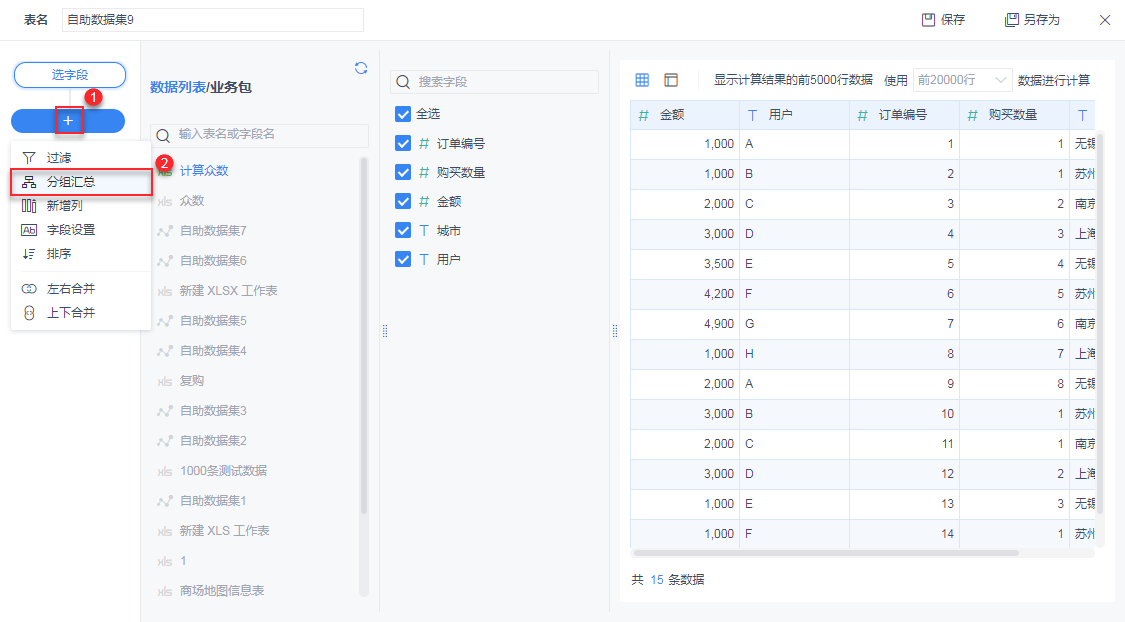The height and width of the screenshot is (622, 1125).
Task: Click the number type icon beside 金额 checkbox
Action: click(x=423, y=202)
